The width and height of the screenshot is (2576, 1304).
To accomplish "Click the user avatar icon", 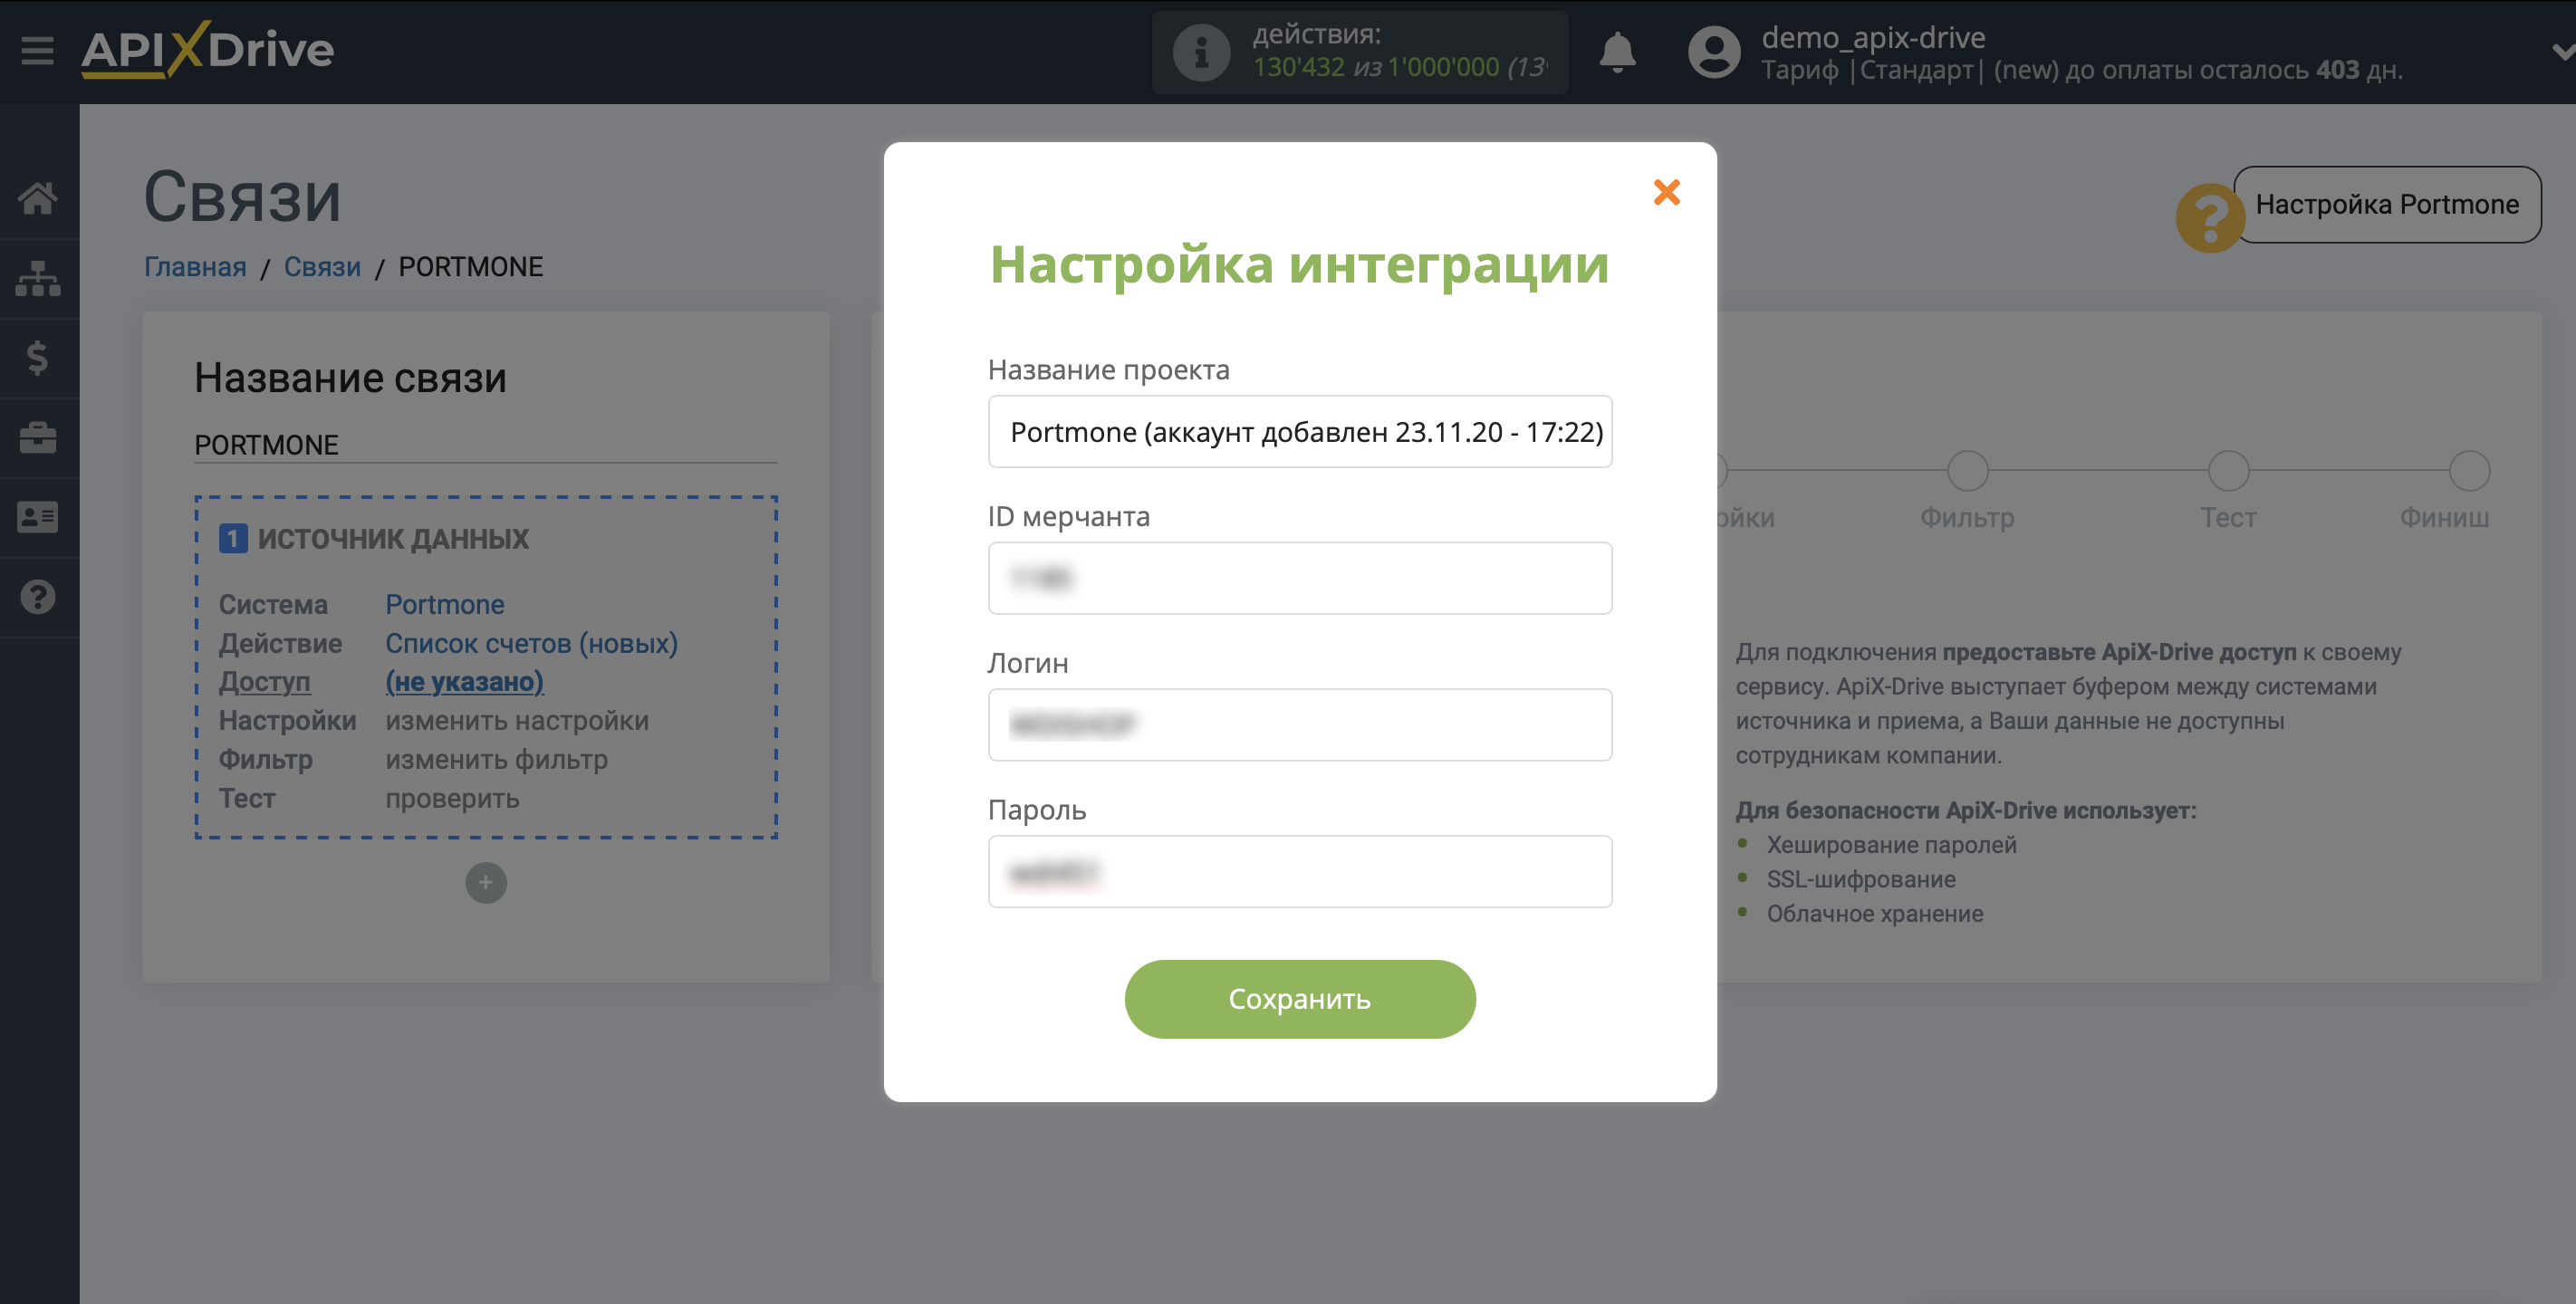I will tap(1714, 52).
